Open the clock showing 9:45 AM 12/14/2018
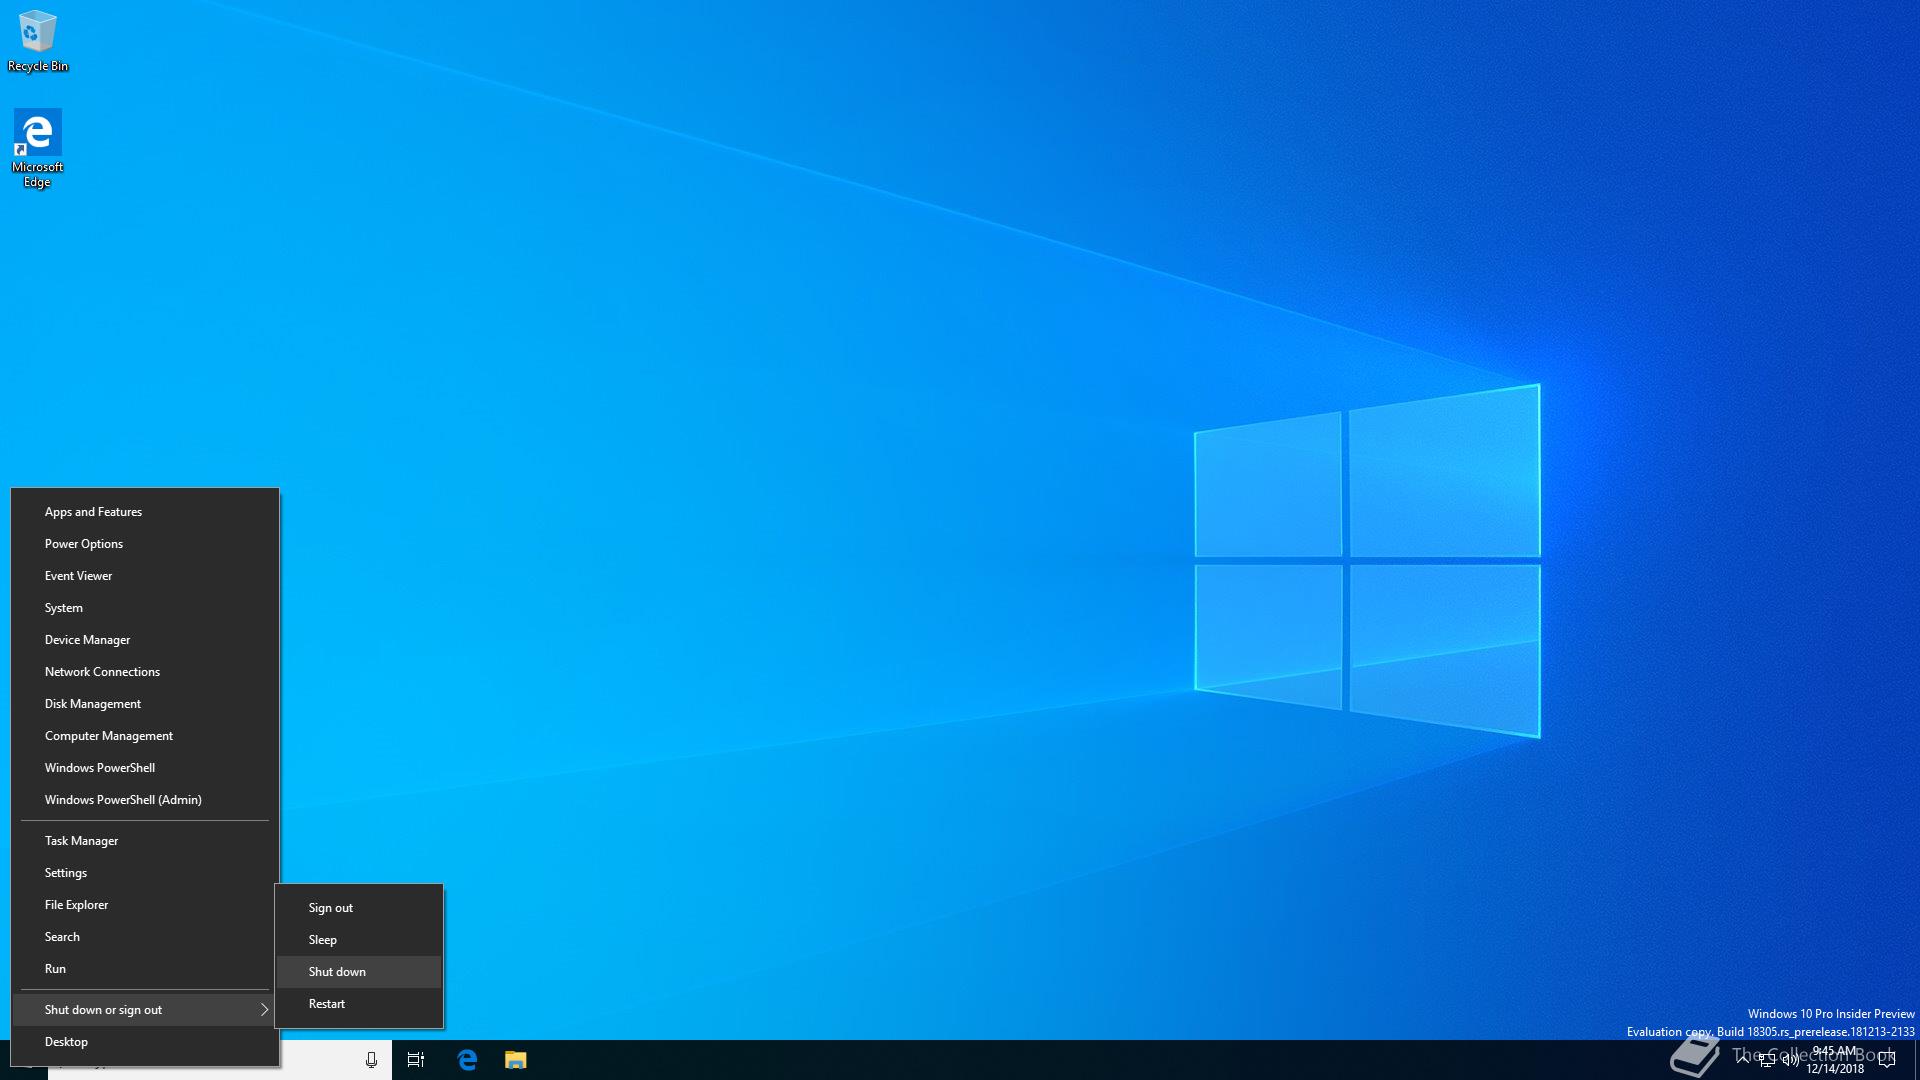Image resolution: width=1920 pixels, height=1080 pixels. (x=1835, y=1060)
